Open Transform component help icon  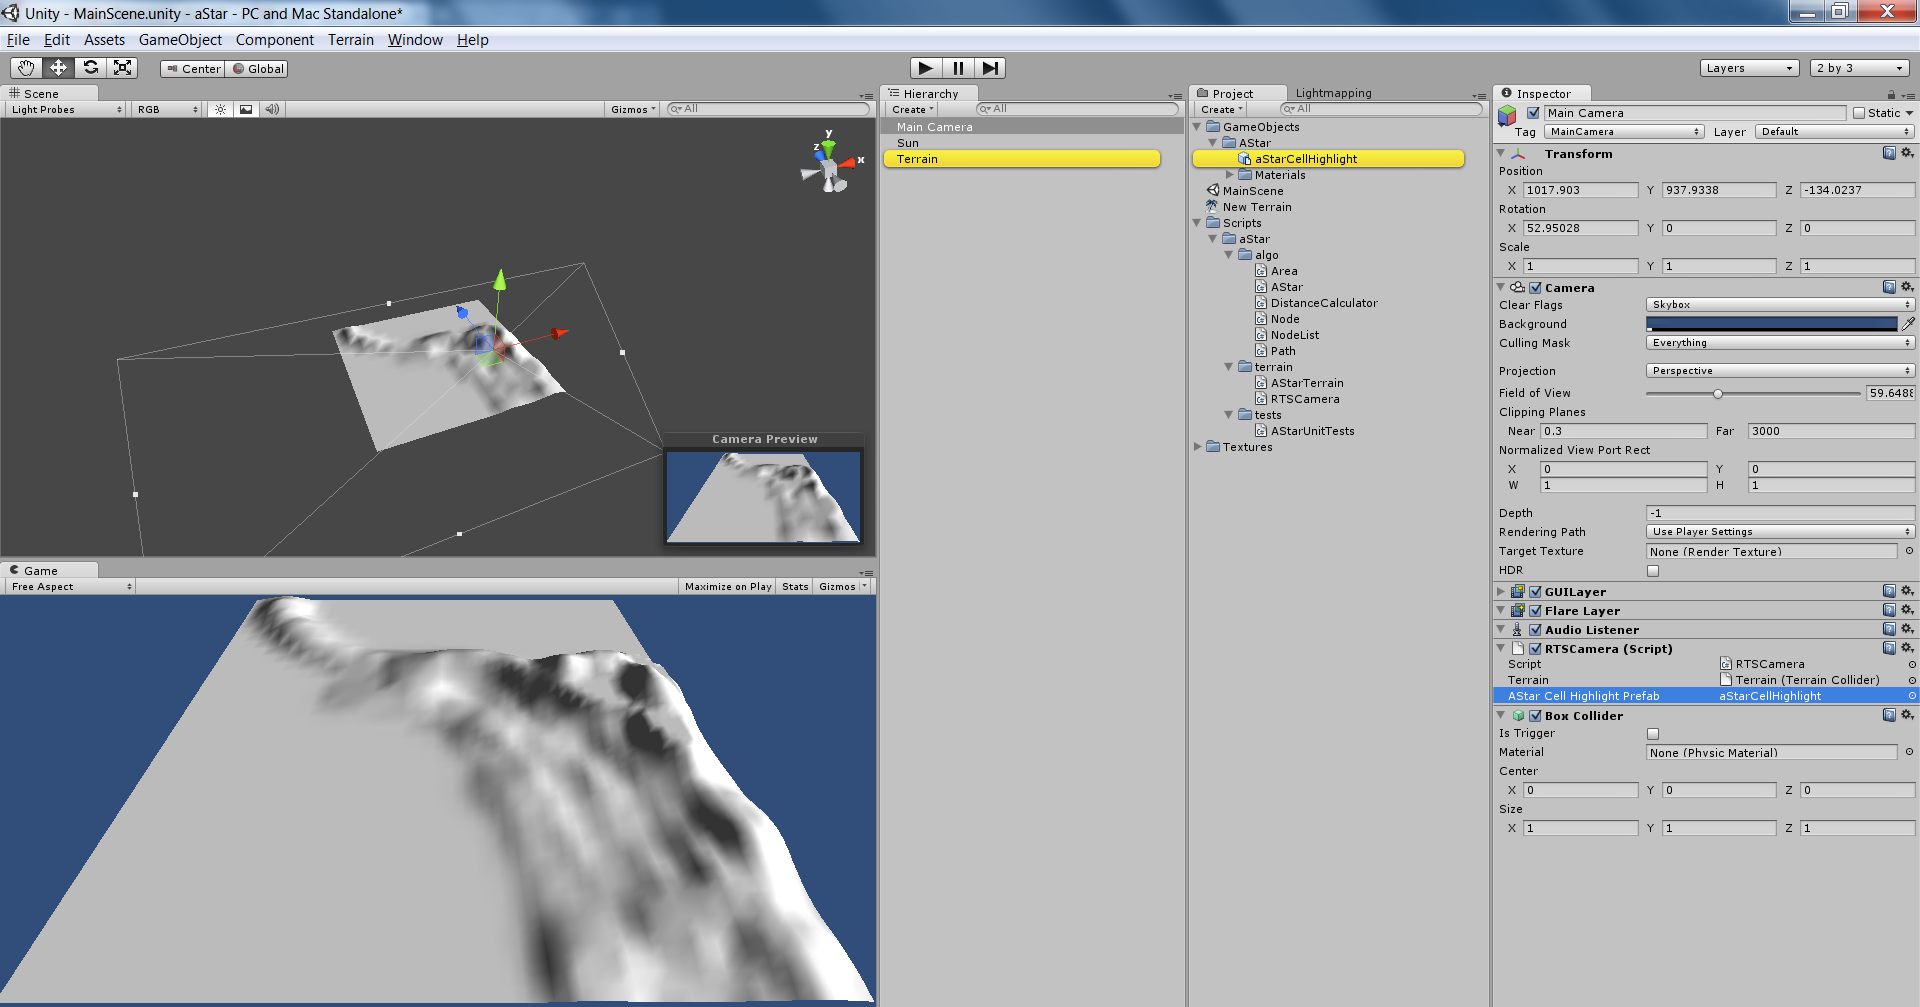click(1889, 153)
